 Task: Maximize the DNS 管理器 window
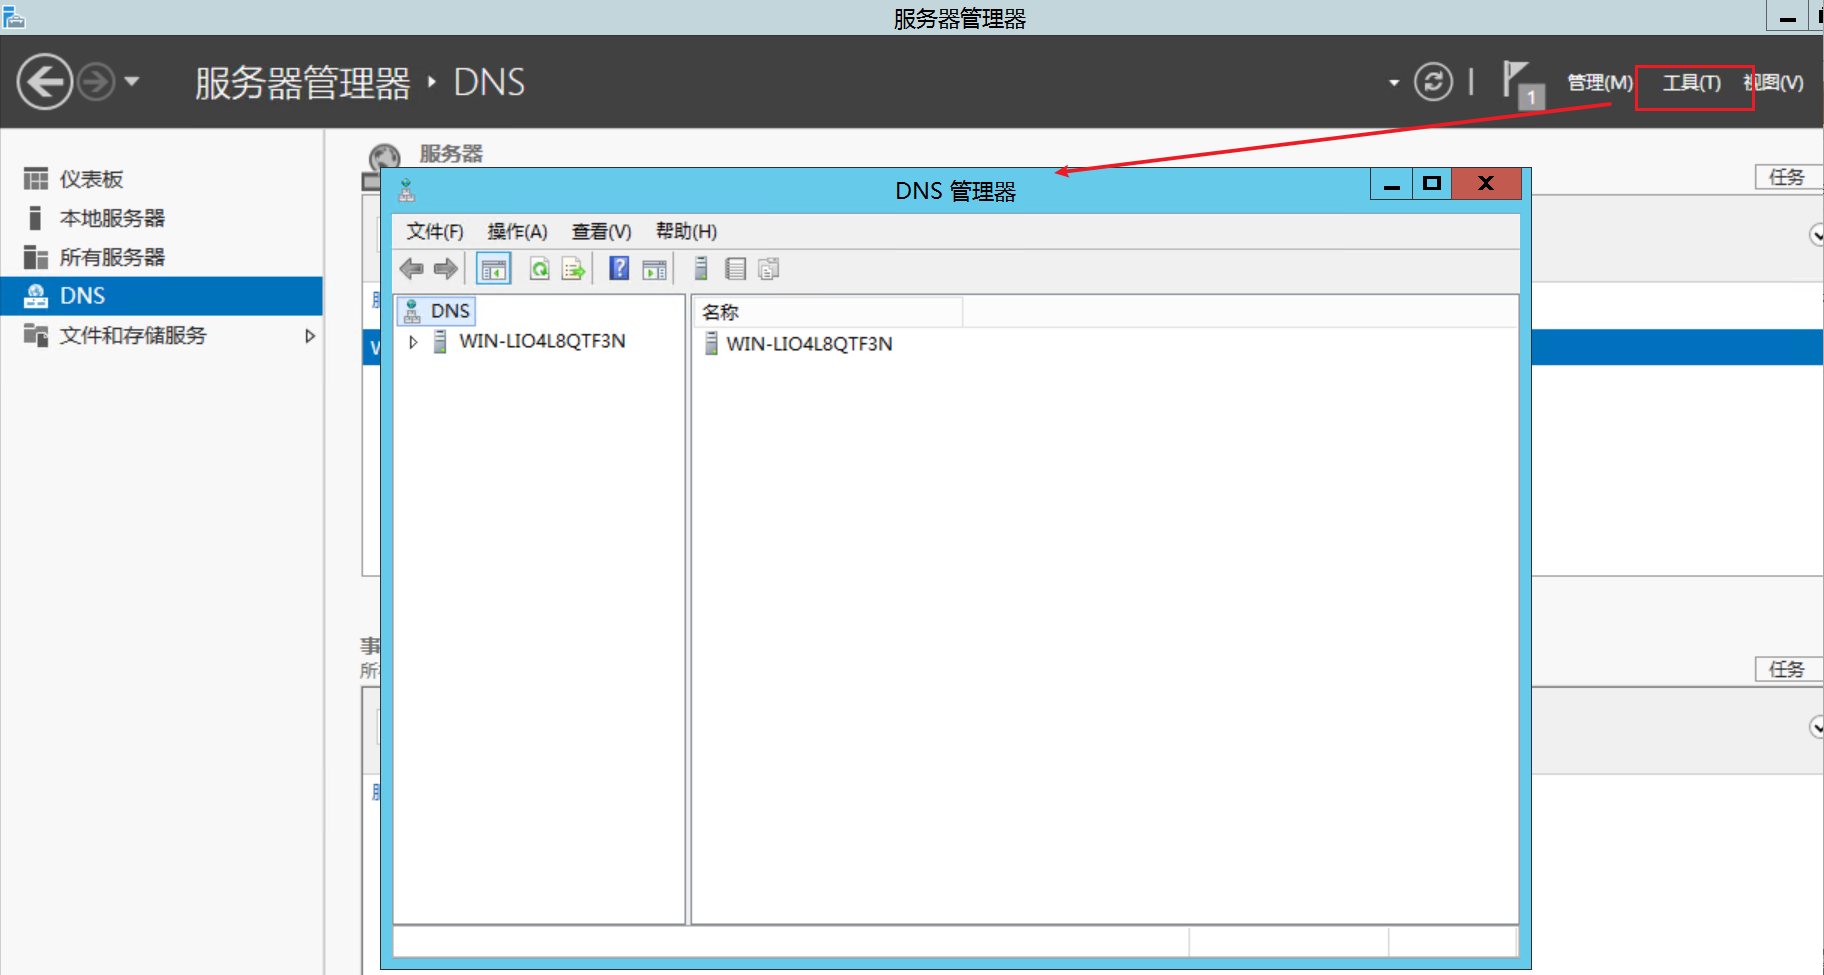[x=1432, y=183]
